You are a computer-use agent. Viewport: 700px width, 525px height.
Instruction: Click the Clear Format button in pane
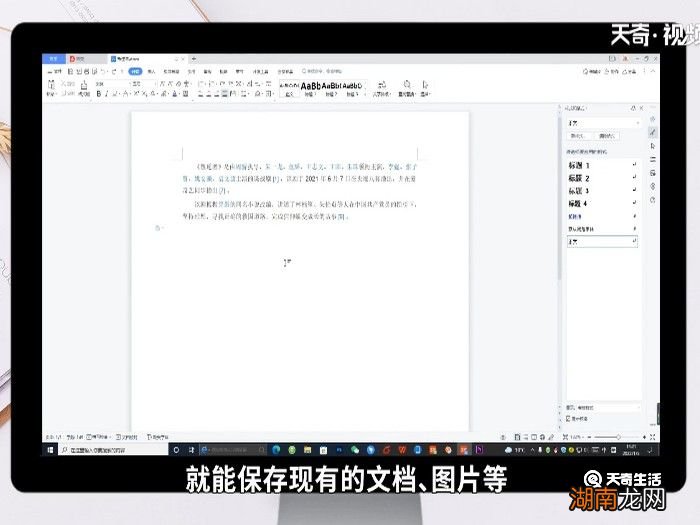coord(607,136)
